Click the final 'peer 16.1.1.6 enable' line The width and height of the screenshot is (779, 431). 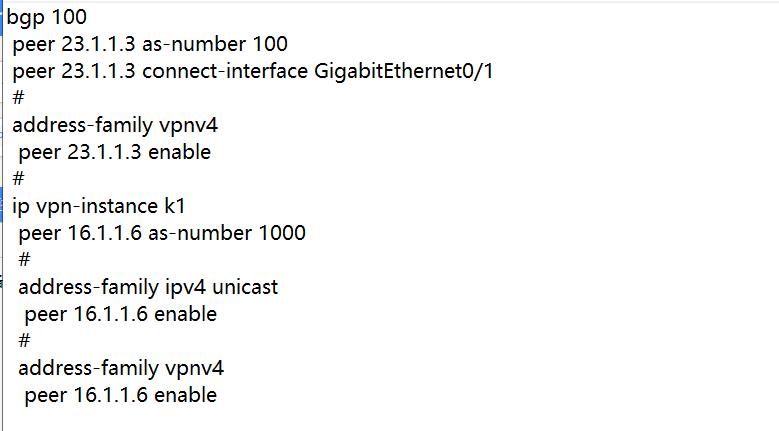(120, 395)
